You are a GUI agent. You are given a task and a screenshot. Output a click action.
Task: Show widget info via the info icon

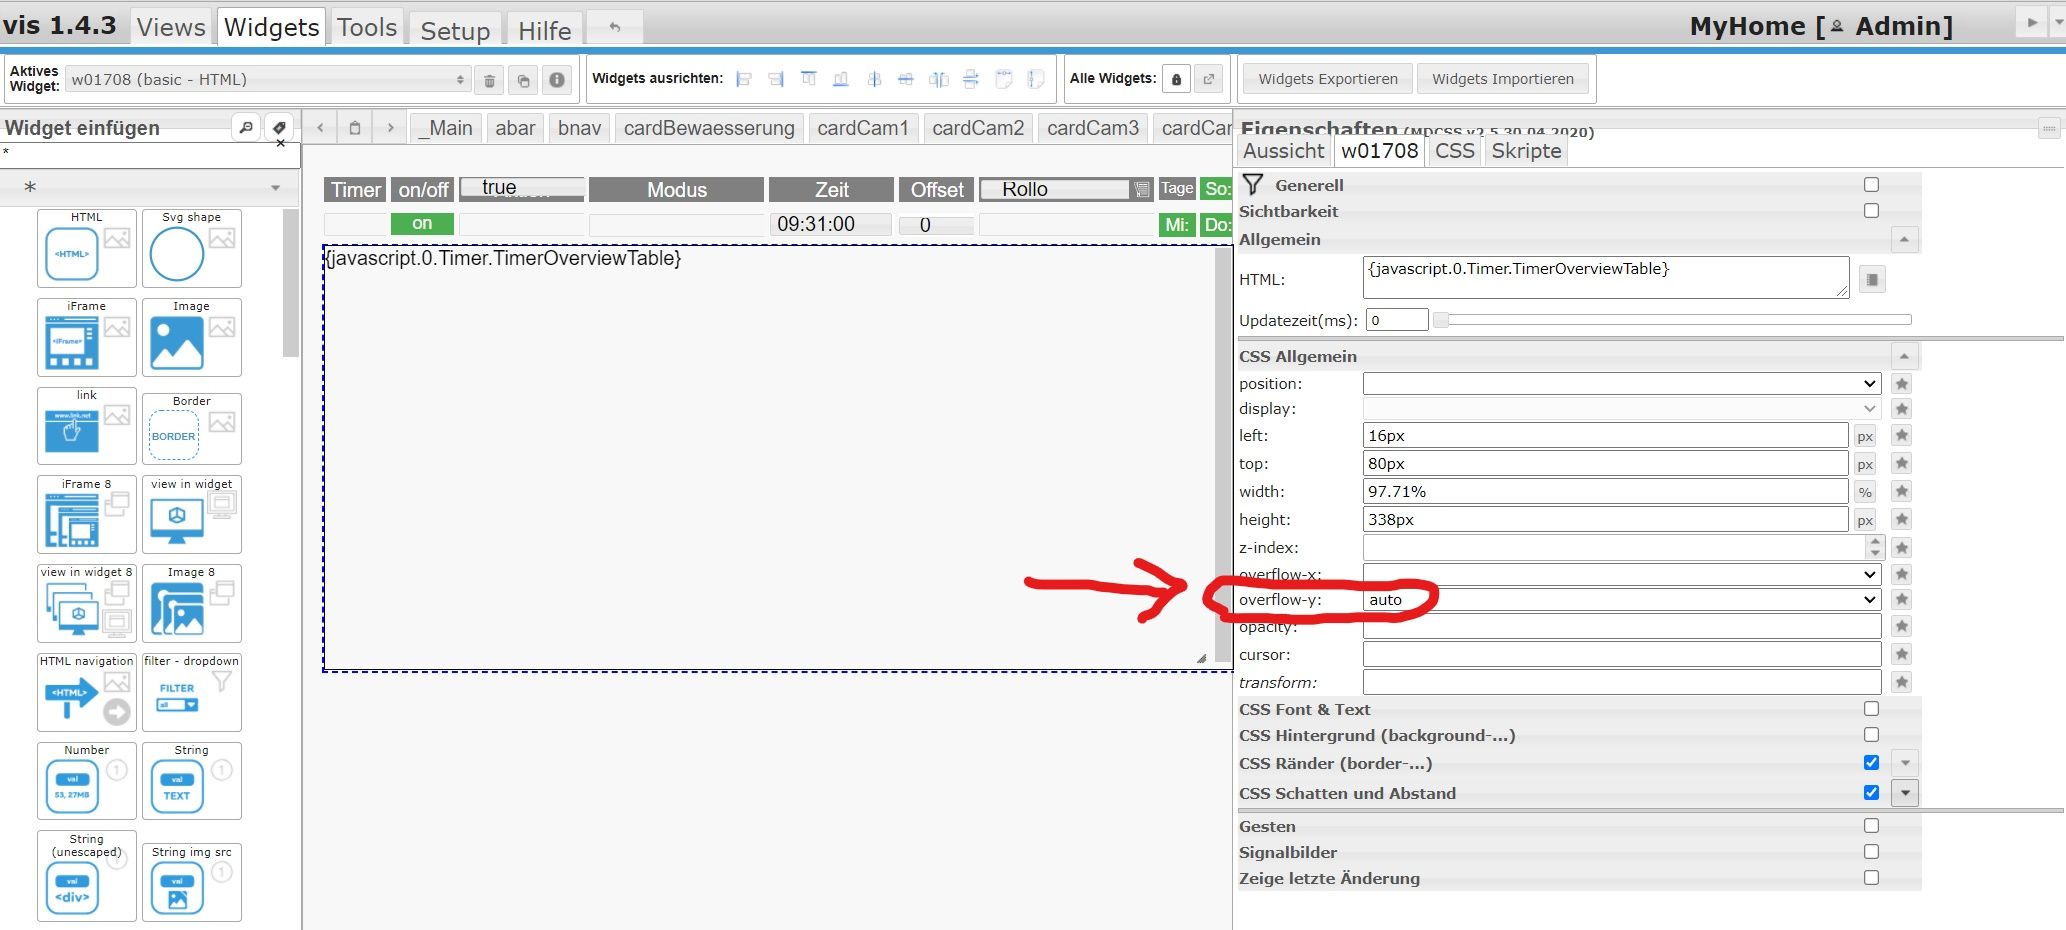pos(557,80)
